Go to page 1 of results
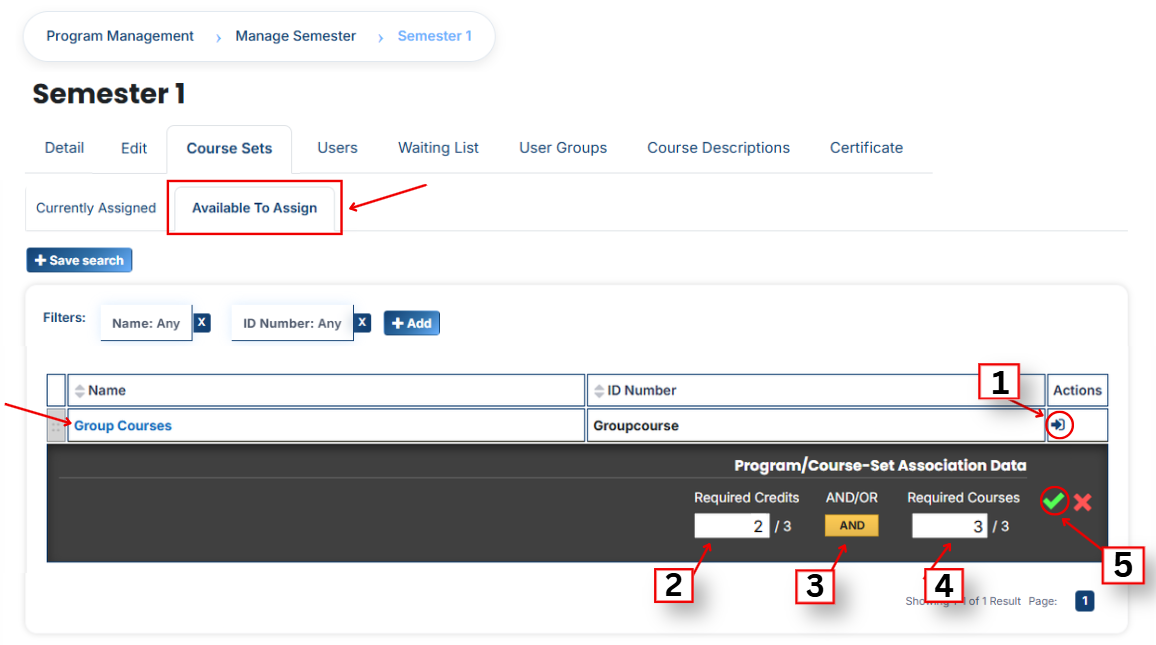 [x=1084, y=601]
